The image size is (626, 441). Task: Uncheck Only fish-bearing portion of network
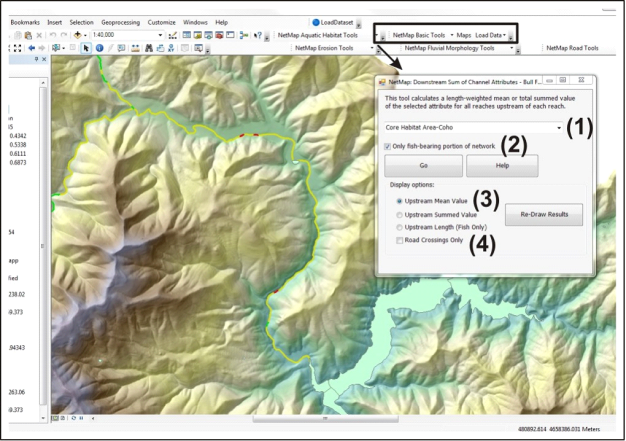388,147
